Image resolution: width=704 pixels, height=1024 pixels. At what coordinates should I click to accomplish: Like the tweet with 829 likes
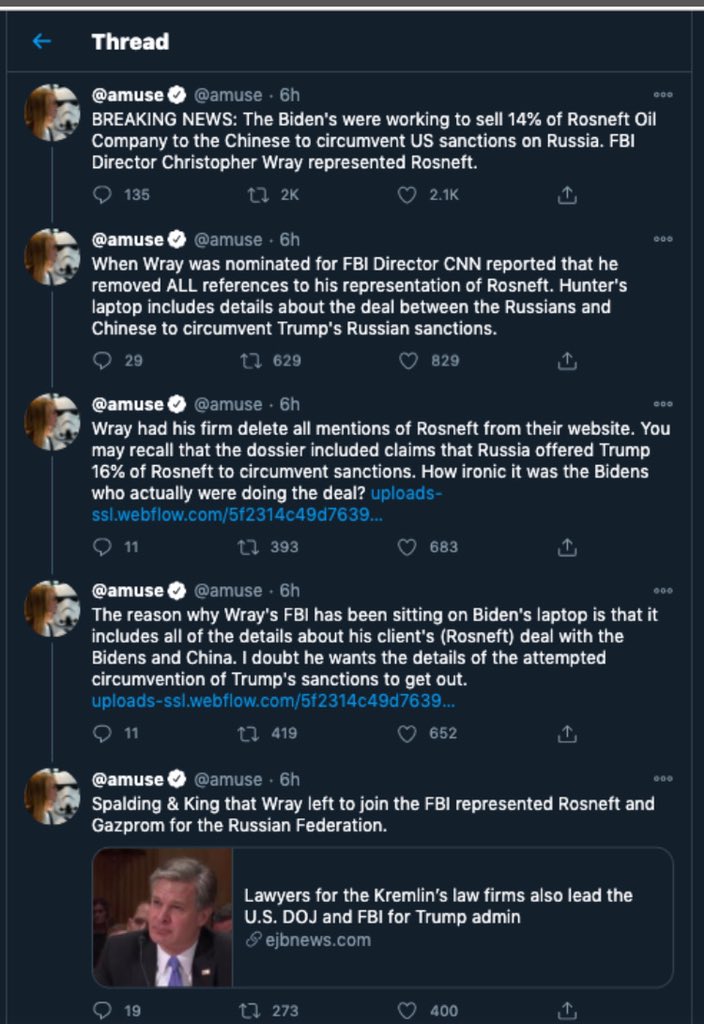point(408,360)
